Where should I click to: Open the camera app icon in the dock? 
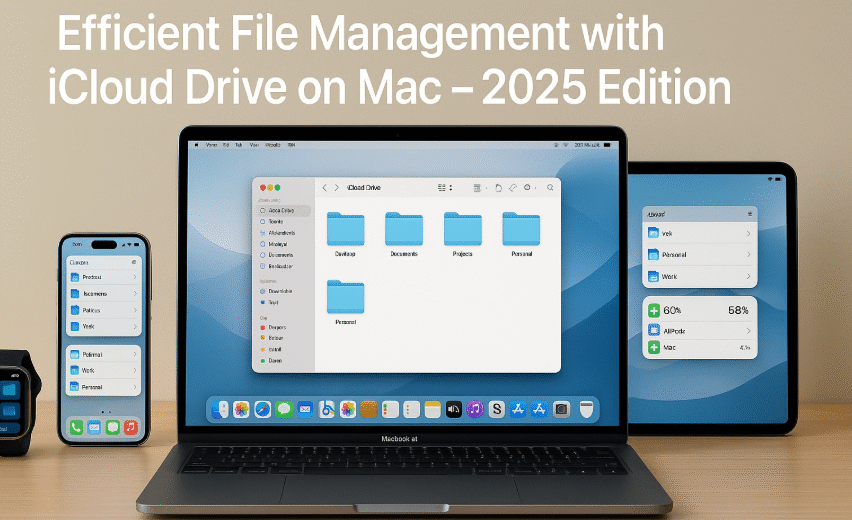(x=561, y=409)
